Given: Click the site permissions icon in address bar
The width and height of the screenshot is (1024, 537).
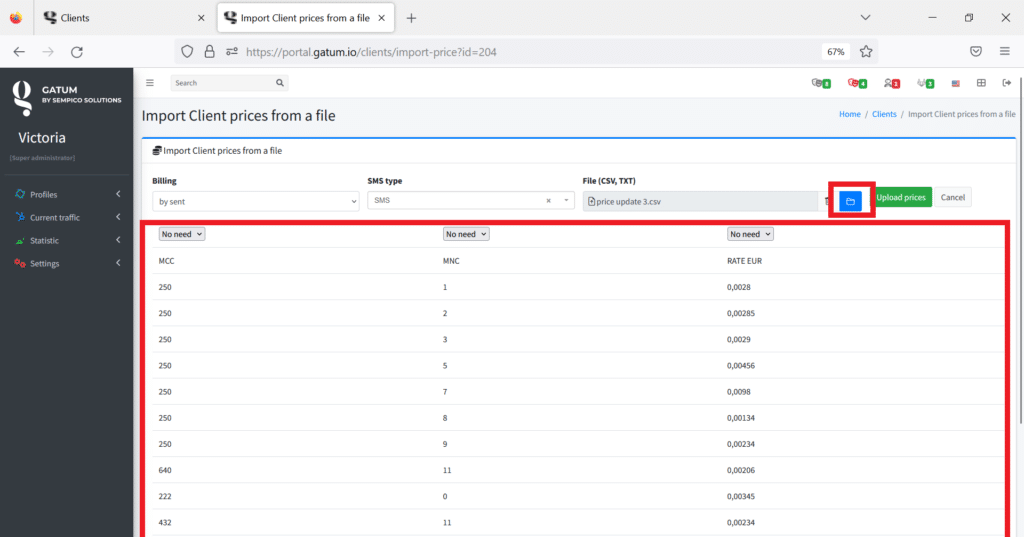Looking at the screenshot, I should (x=231, y=52).
